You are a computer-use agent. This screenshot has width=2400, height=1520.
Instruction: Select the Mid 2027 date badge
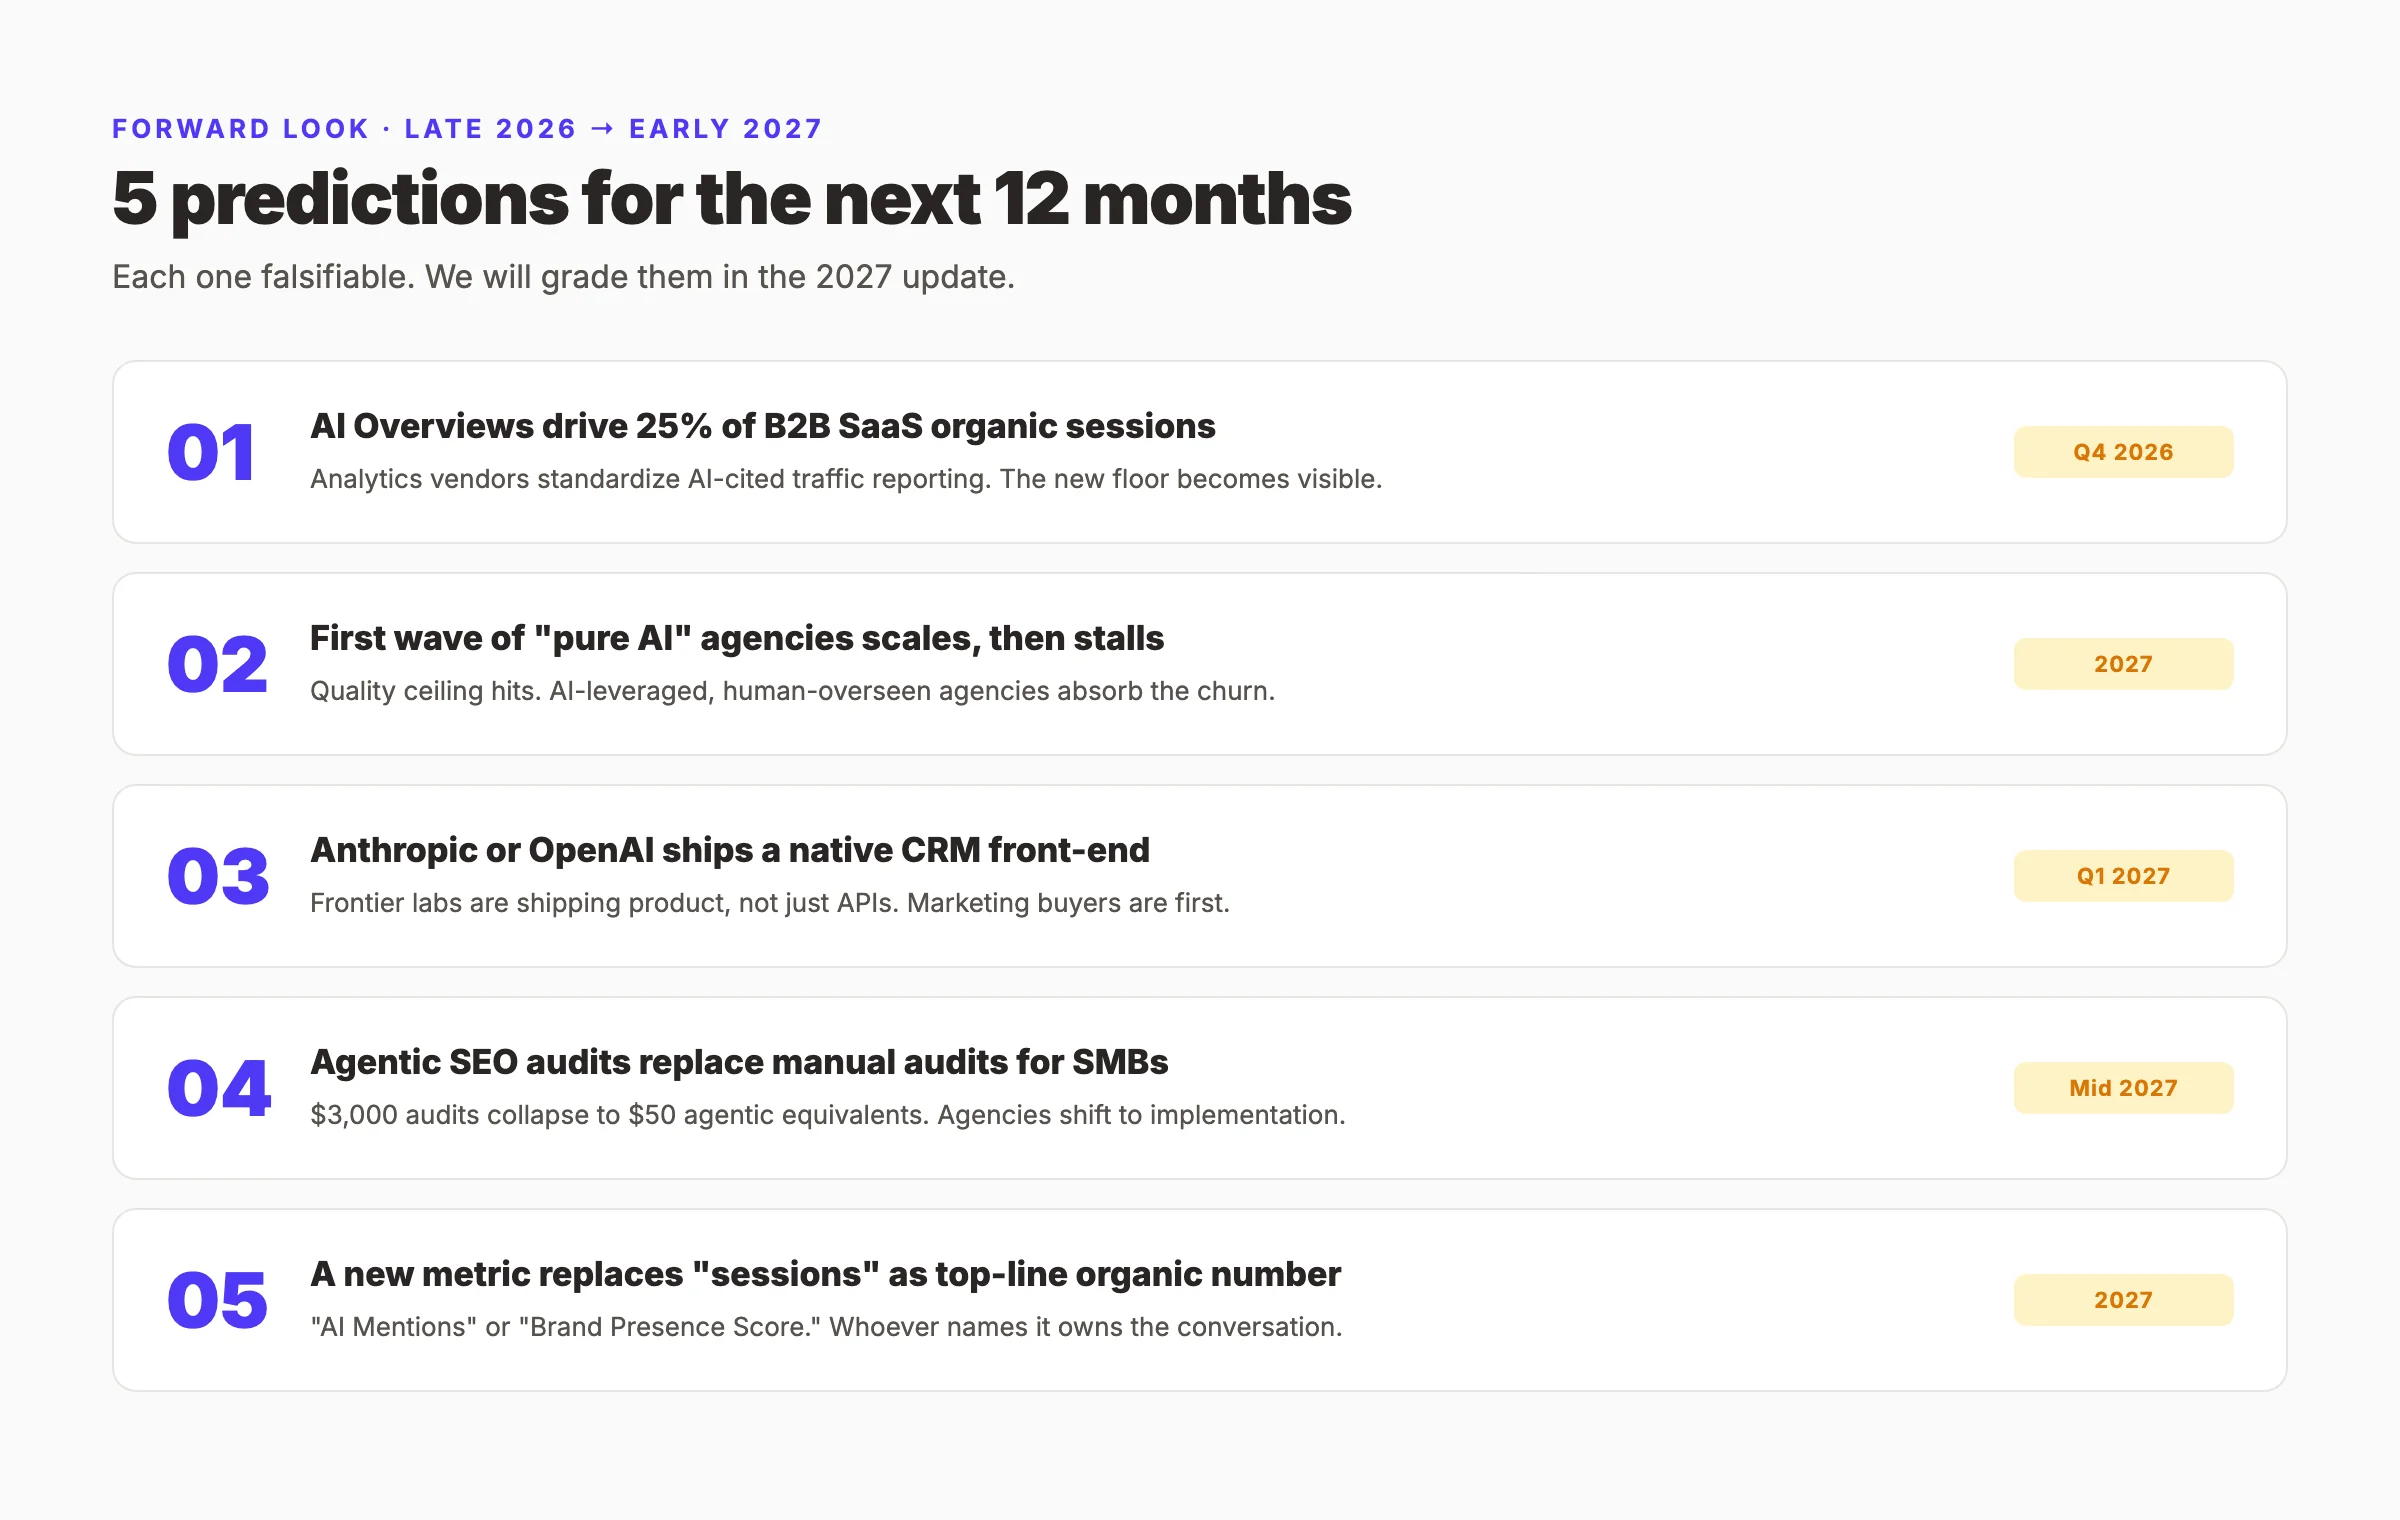point(2123,1088)
